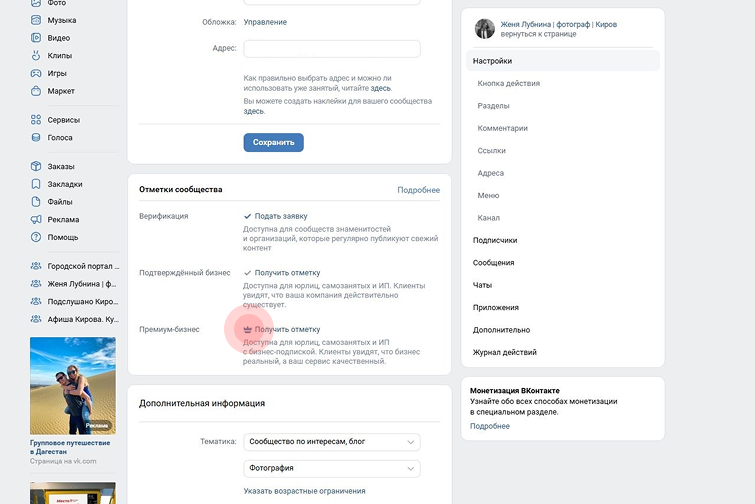
Task: Open the Фотография subcategory dropdown
Action: point(331,468)
